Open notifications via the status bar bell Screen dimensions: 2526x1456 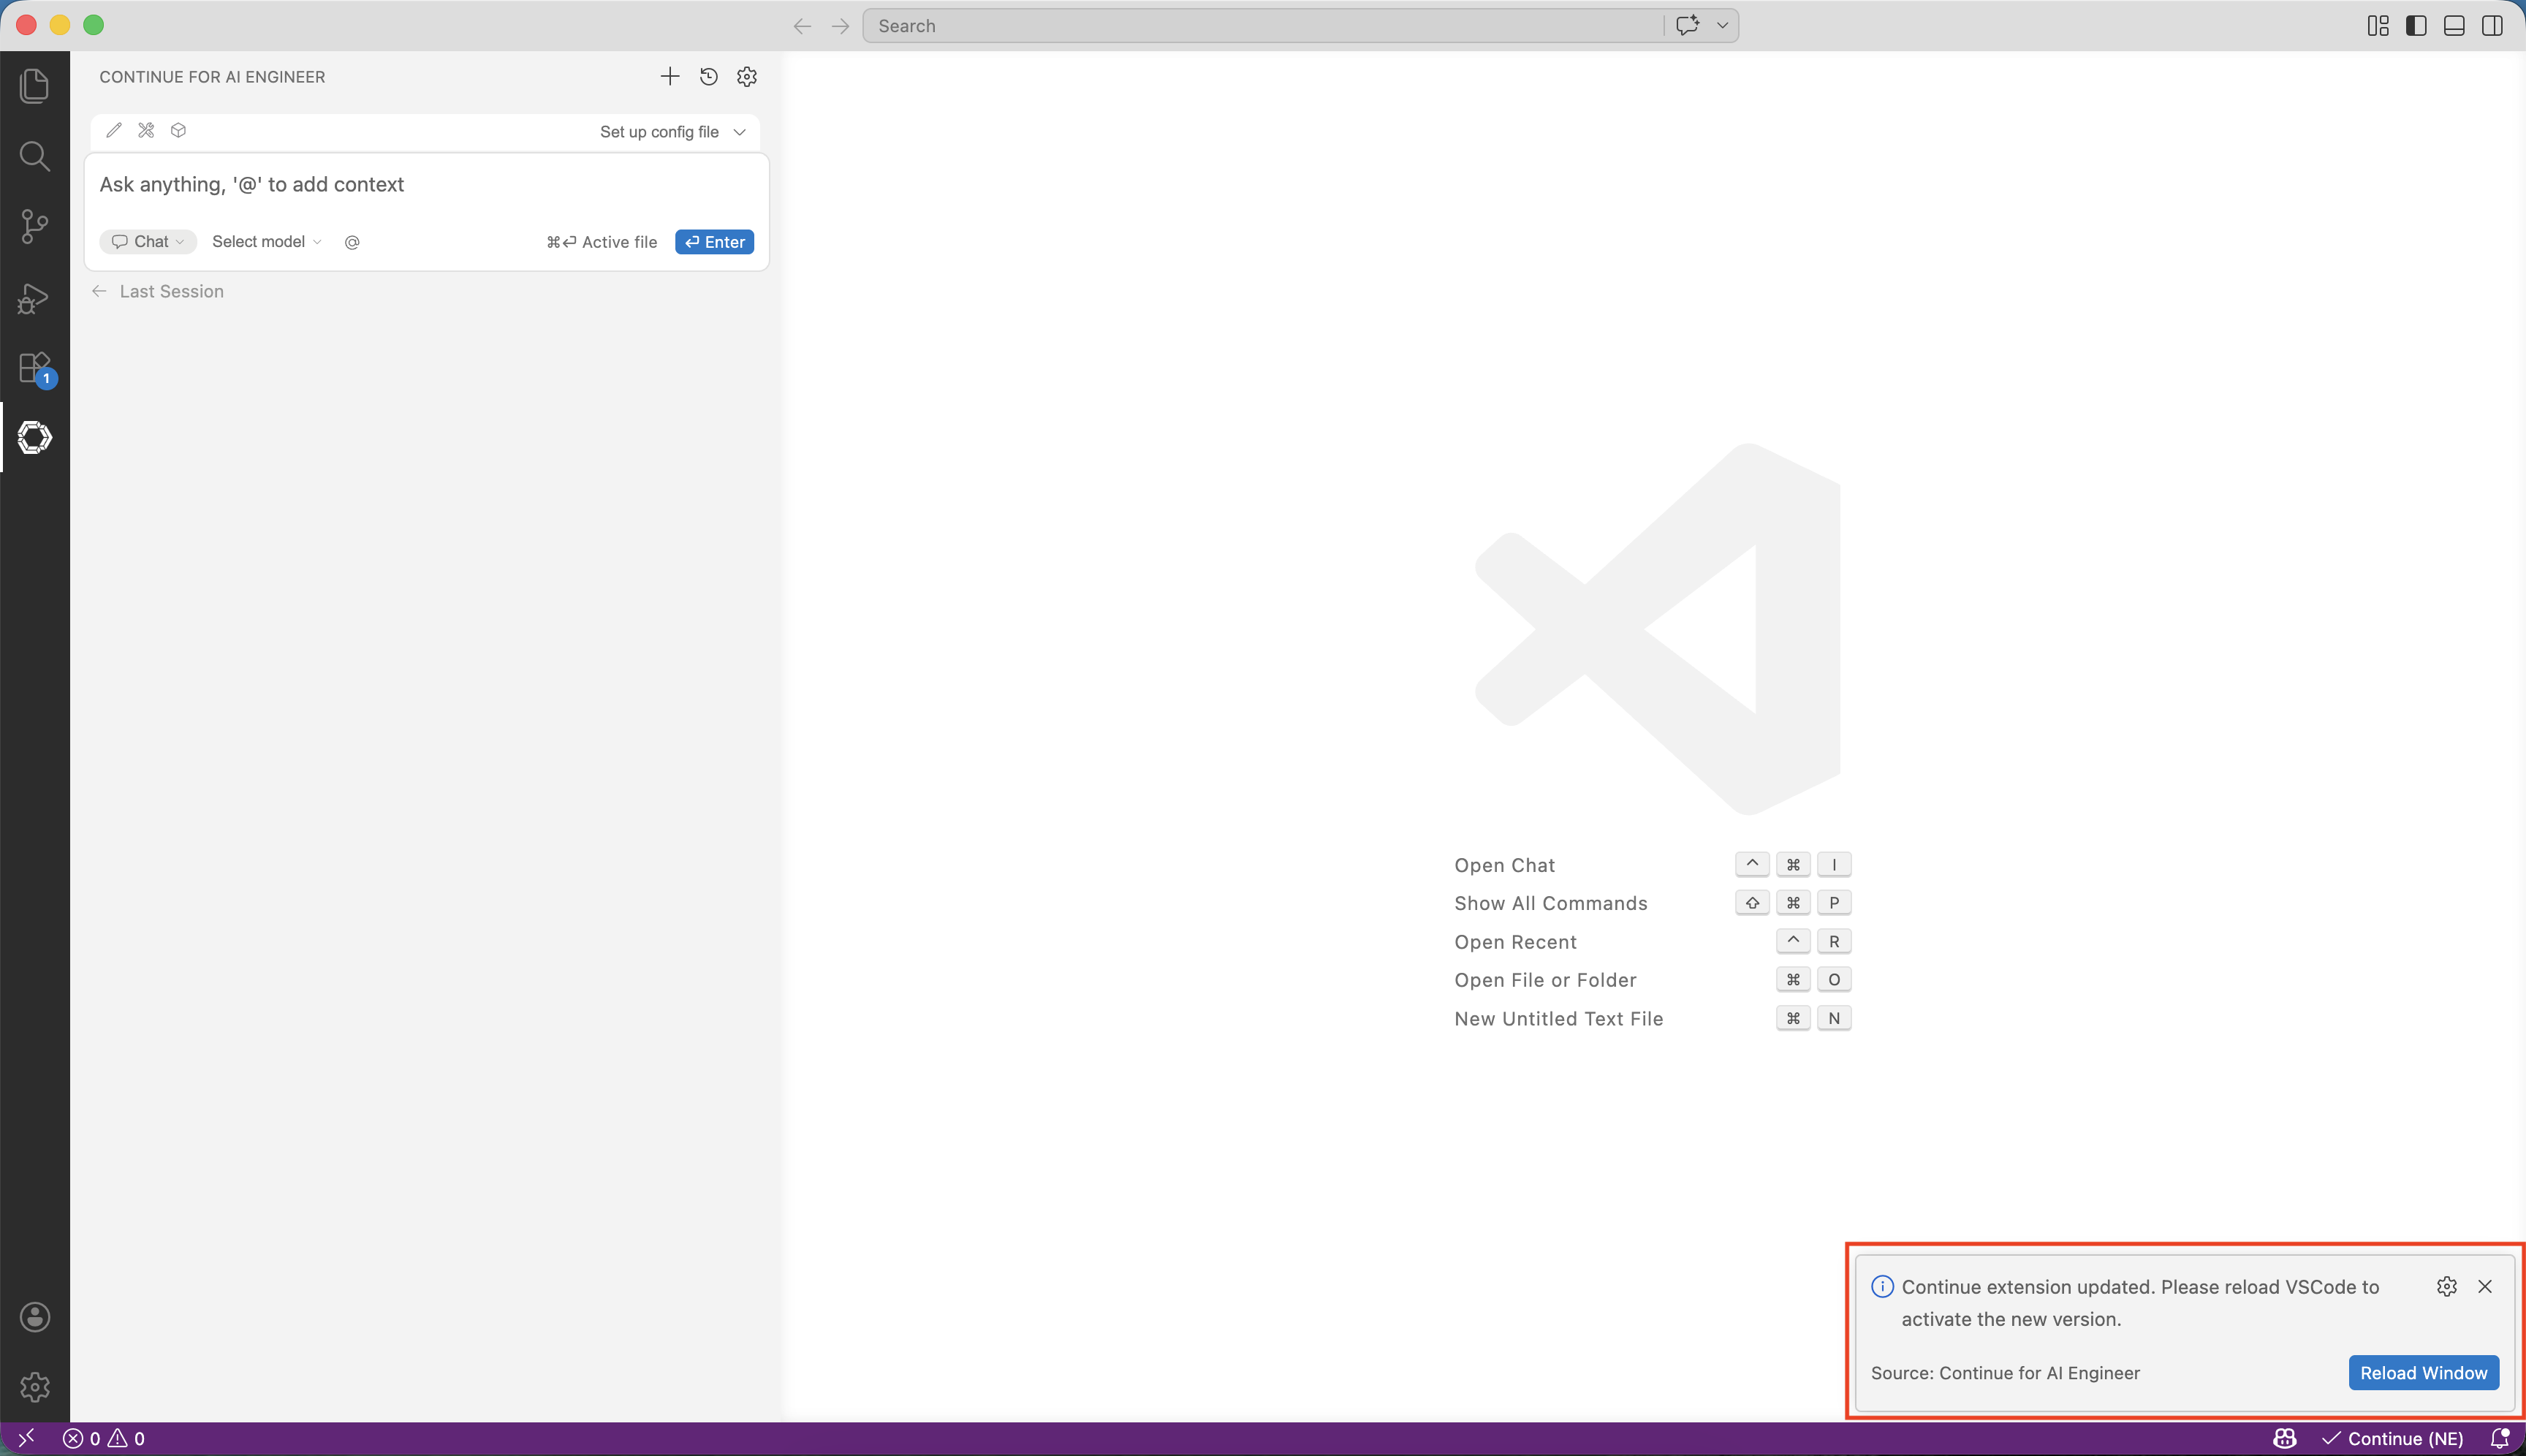tap(2503, 1438)
